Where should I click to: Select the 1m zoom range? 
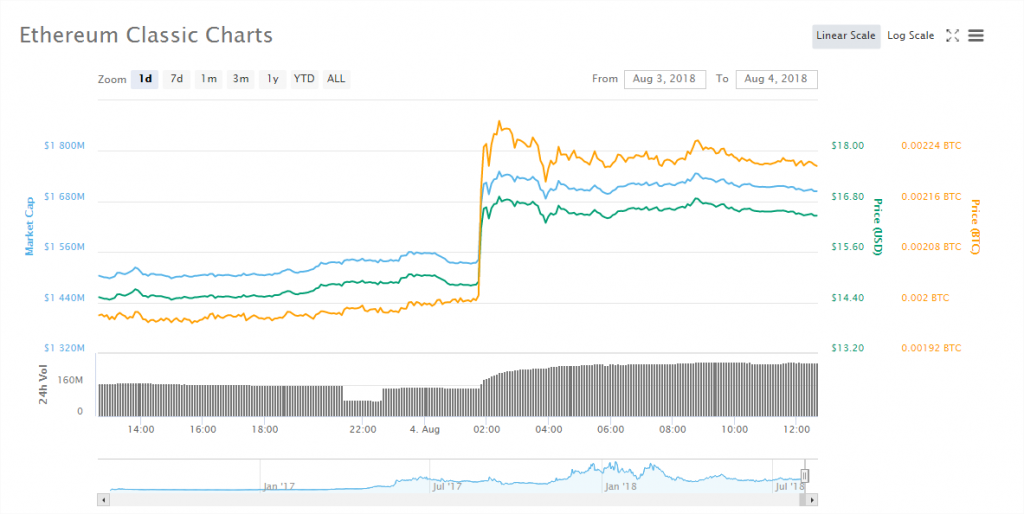coord(208,79)
